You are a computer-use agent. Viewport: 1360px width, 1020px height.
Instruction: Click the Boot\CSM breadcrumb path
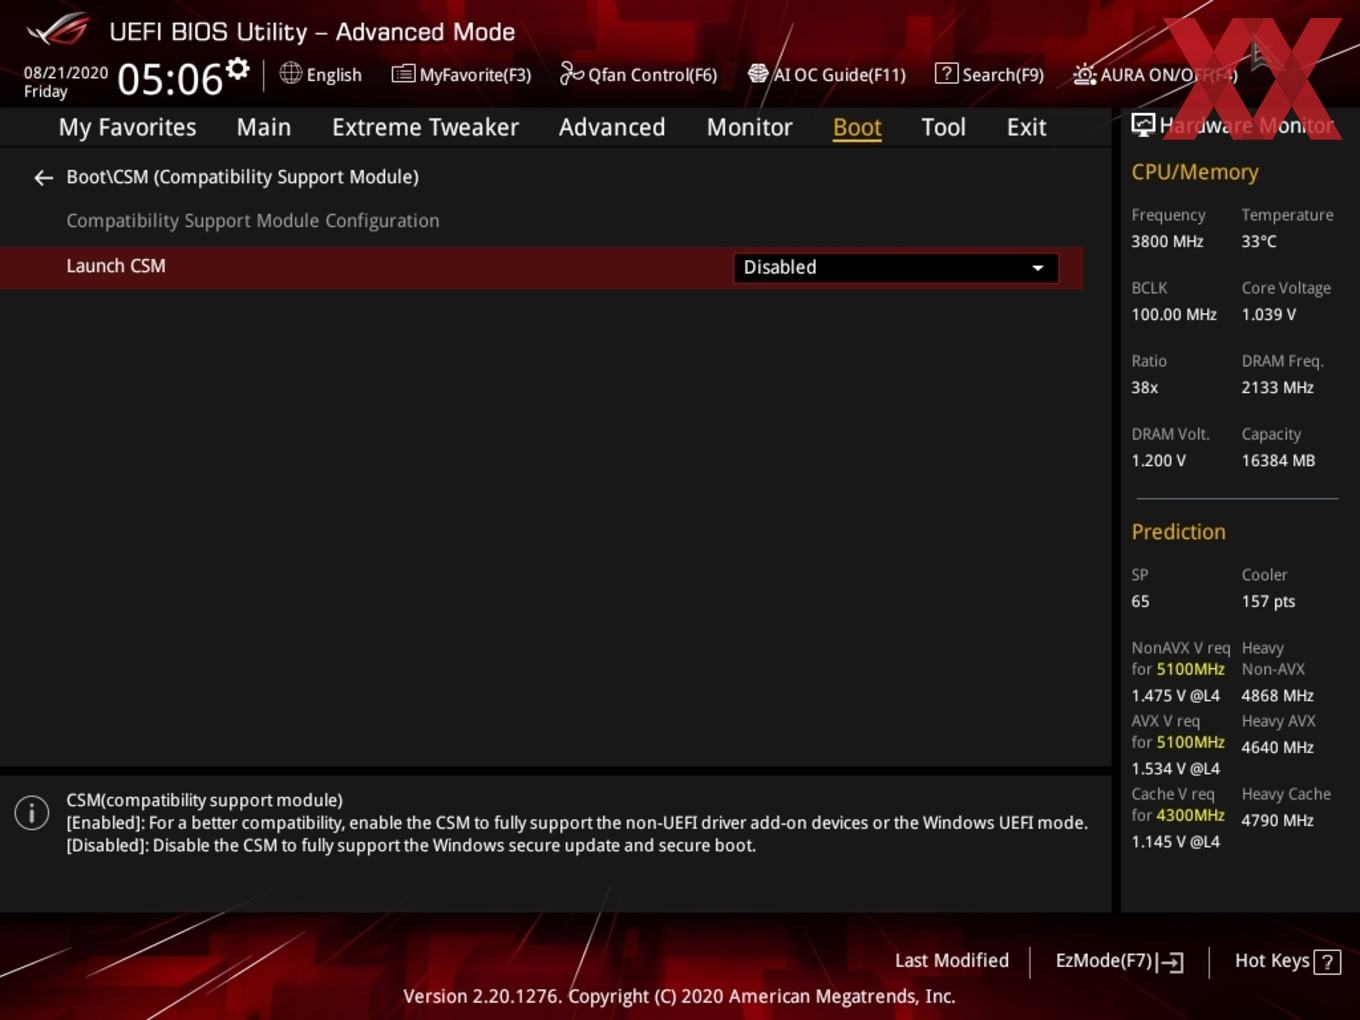[242, 177]
